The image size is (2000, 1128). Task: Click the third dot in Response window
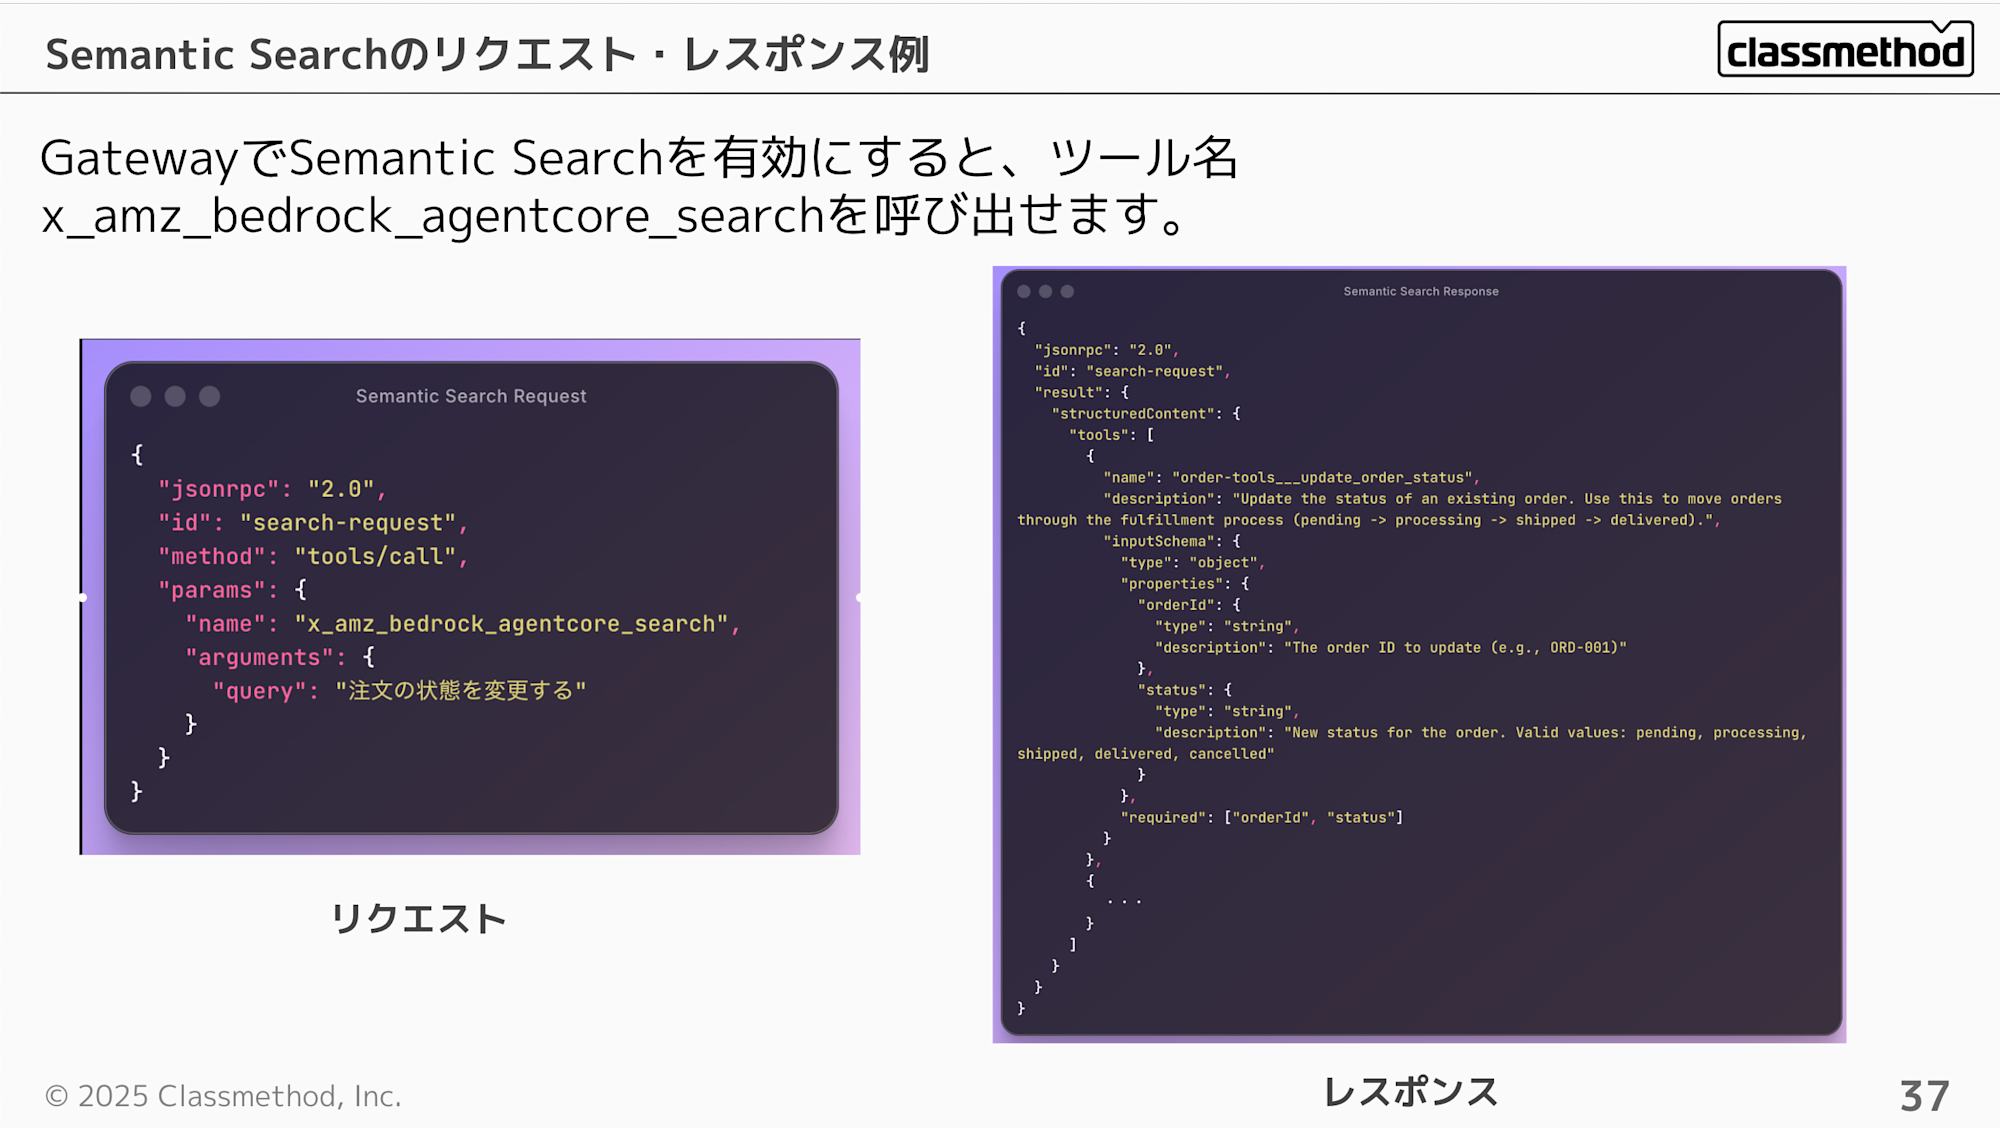click(1067, 291)
